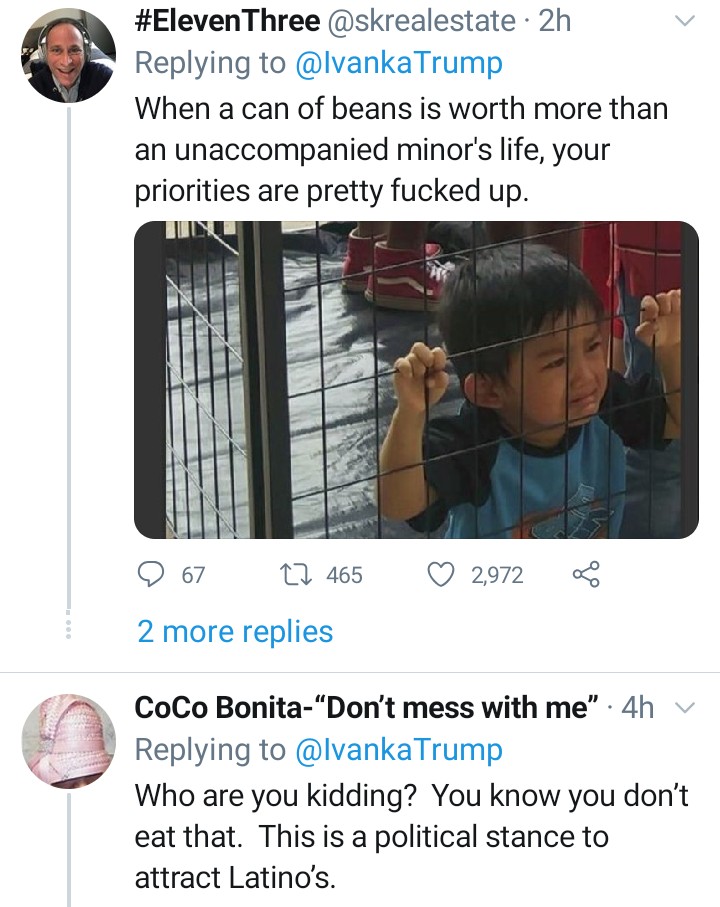720x907 pixels.
Task: Tap the 465 retweet count
Action: [344, 575]
